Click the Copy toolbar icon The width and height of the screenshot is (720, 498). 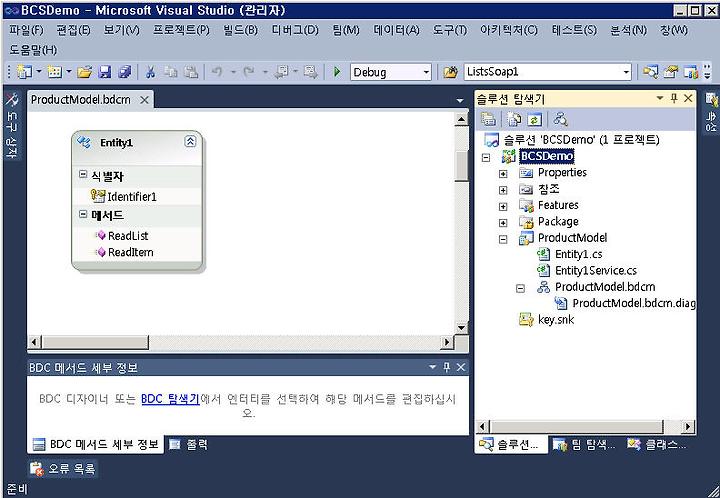point(171,72)
